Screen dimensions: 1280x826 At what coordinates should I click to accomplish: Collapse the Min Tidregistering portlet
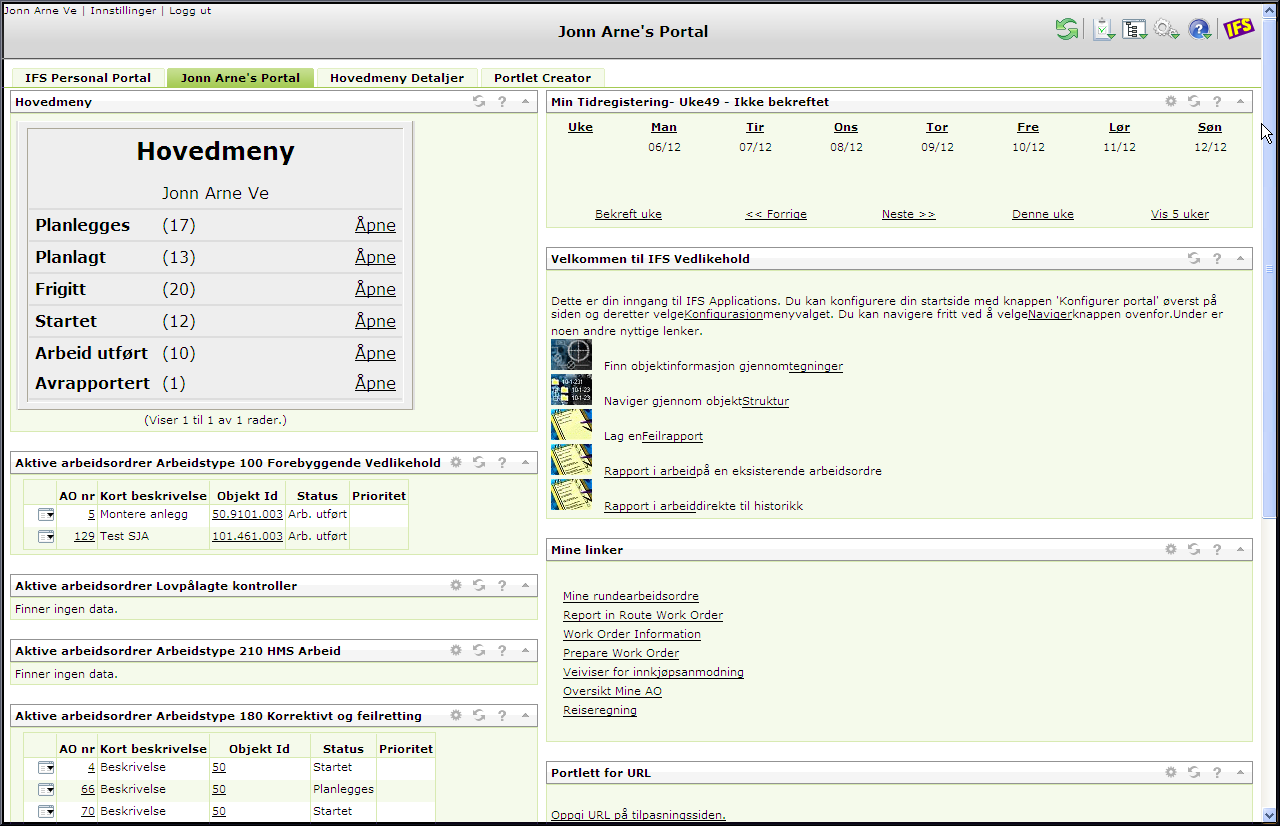pos(1240,101)
